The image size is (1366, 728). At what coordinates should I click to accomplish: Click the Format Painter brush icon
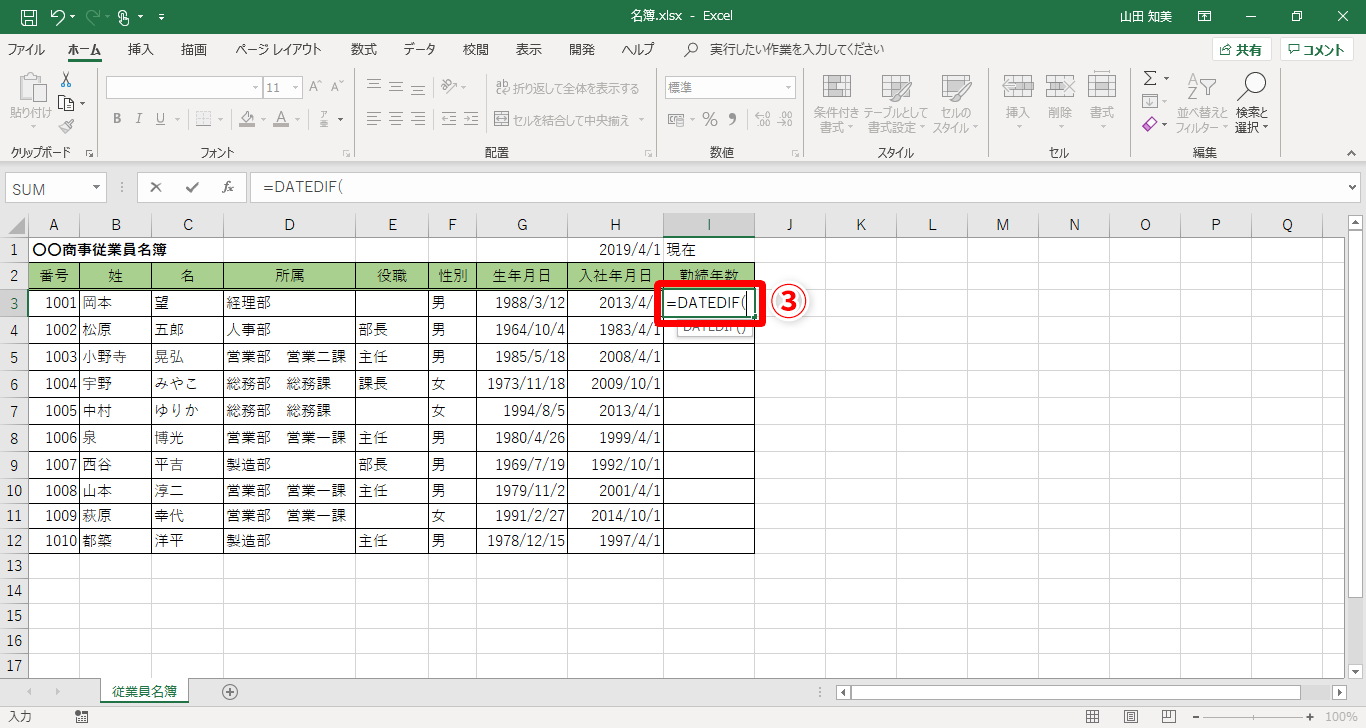66,126
